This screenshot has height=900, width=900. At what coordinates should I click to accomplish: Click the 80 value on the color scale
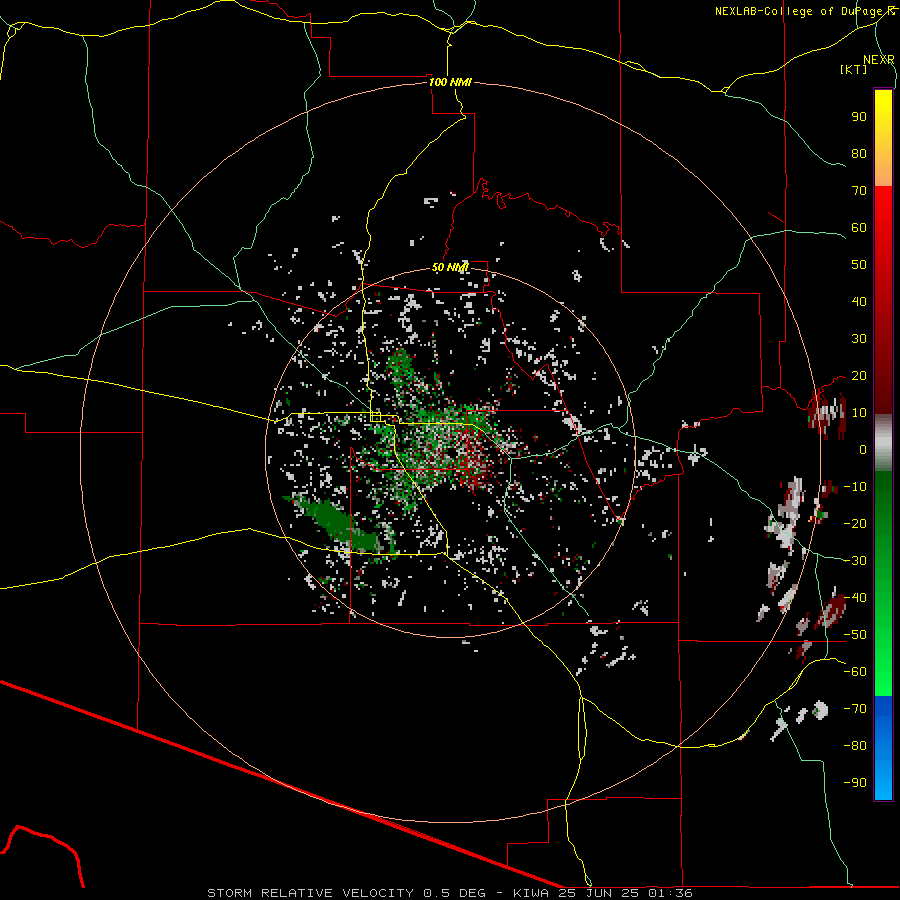pos(859,153)
